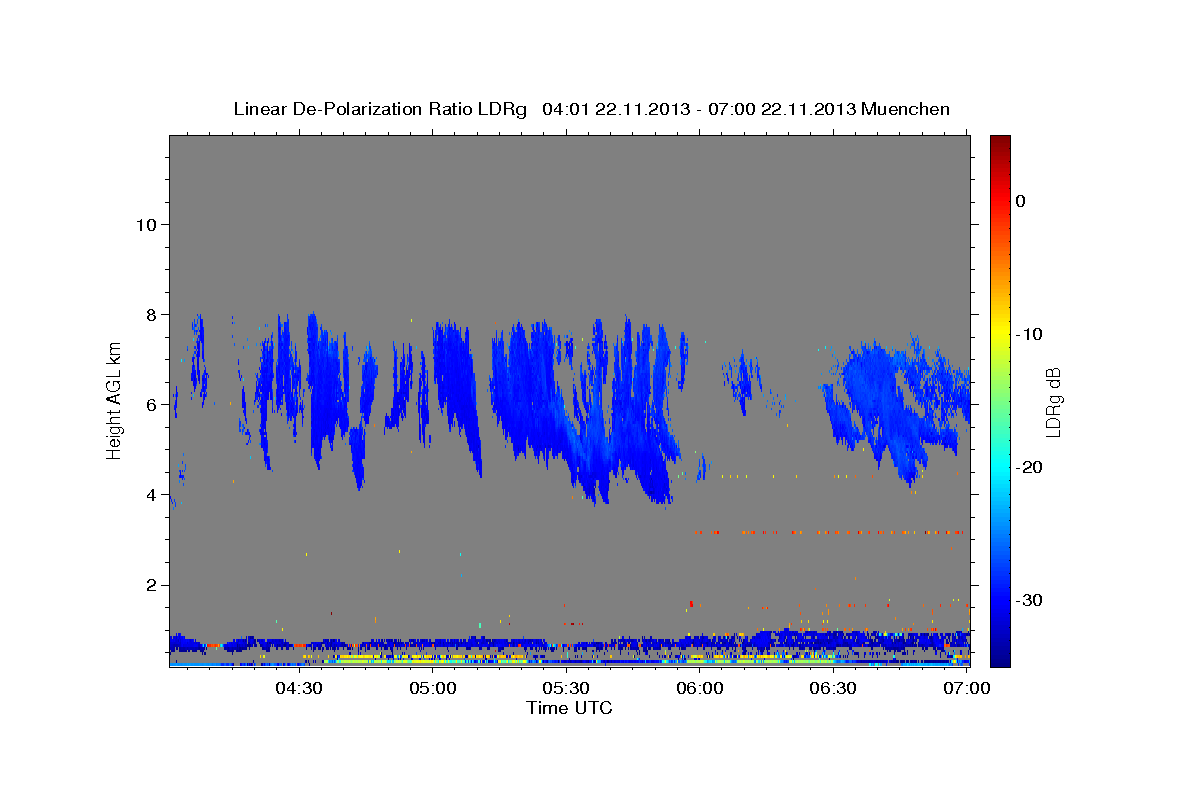The image size is (1200, 800).
Task: Click the height tick label 6
Action: tap(152, 405)
